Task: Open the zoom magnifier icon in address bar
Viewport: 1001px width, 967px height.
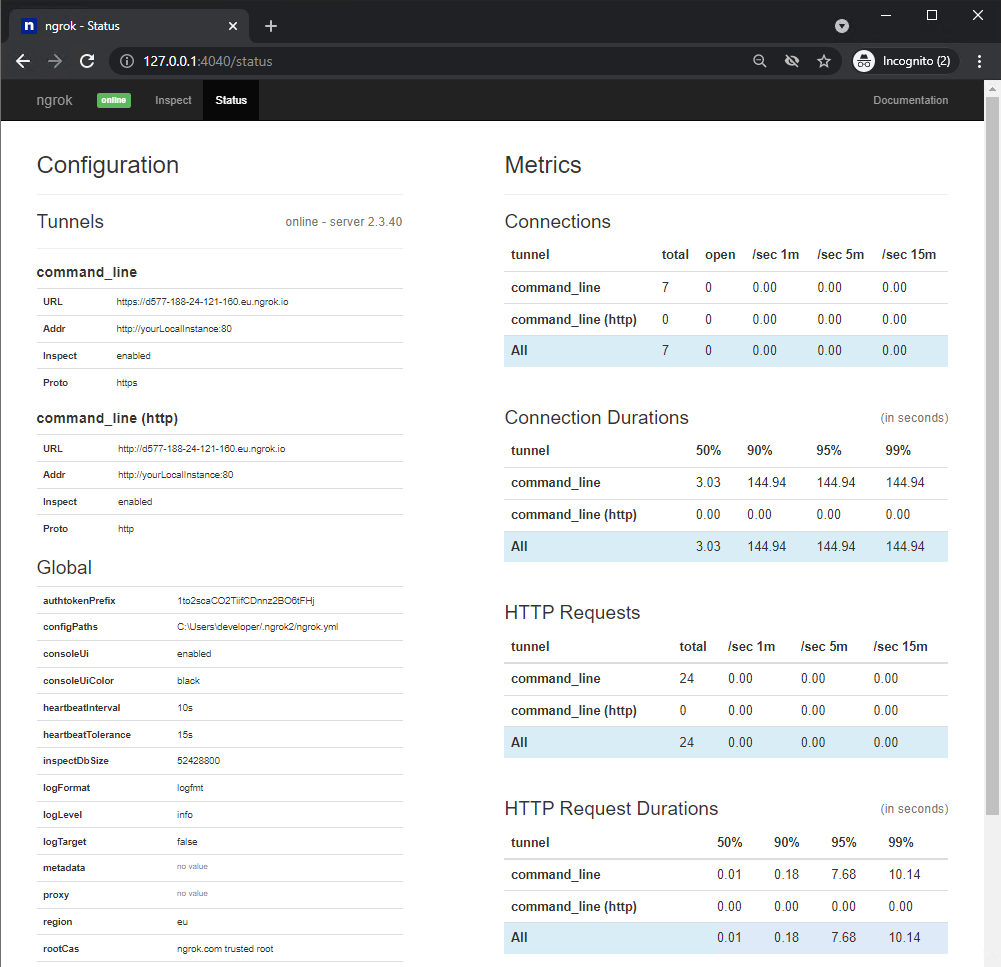Action: [x=760, y=61]
